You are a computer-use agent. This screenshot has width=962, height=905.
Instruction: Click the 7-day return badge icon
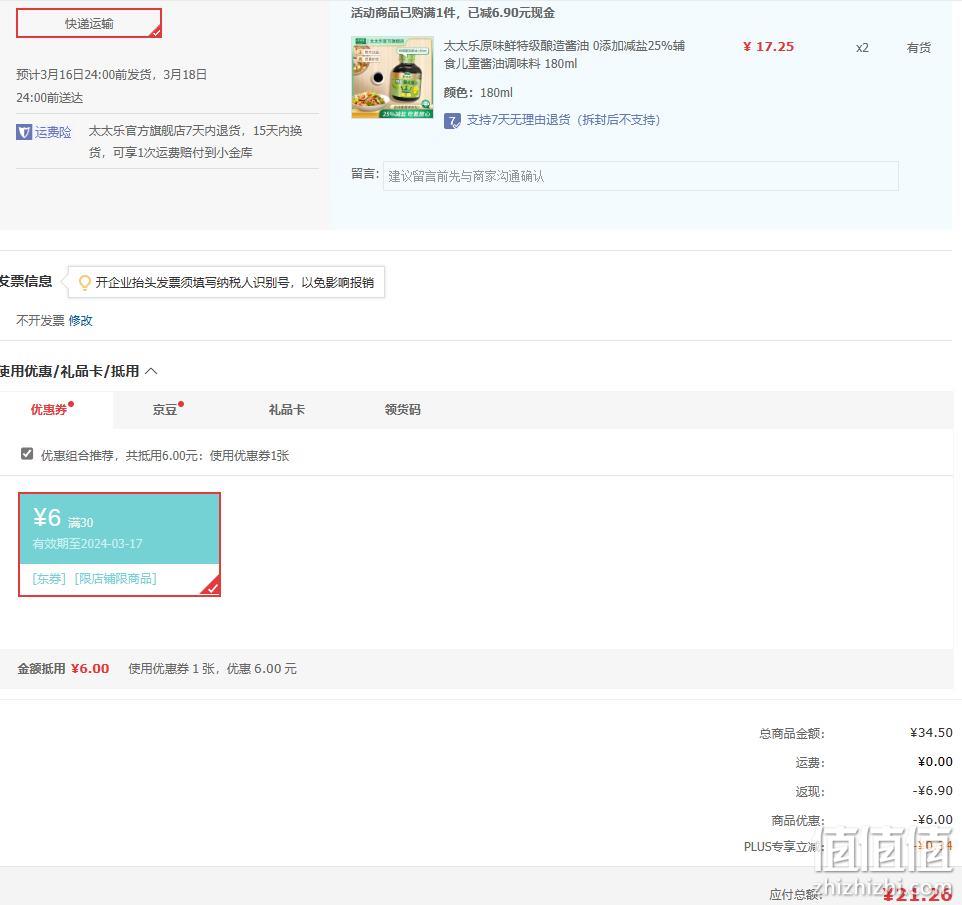(452, 120)
